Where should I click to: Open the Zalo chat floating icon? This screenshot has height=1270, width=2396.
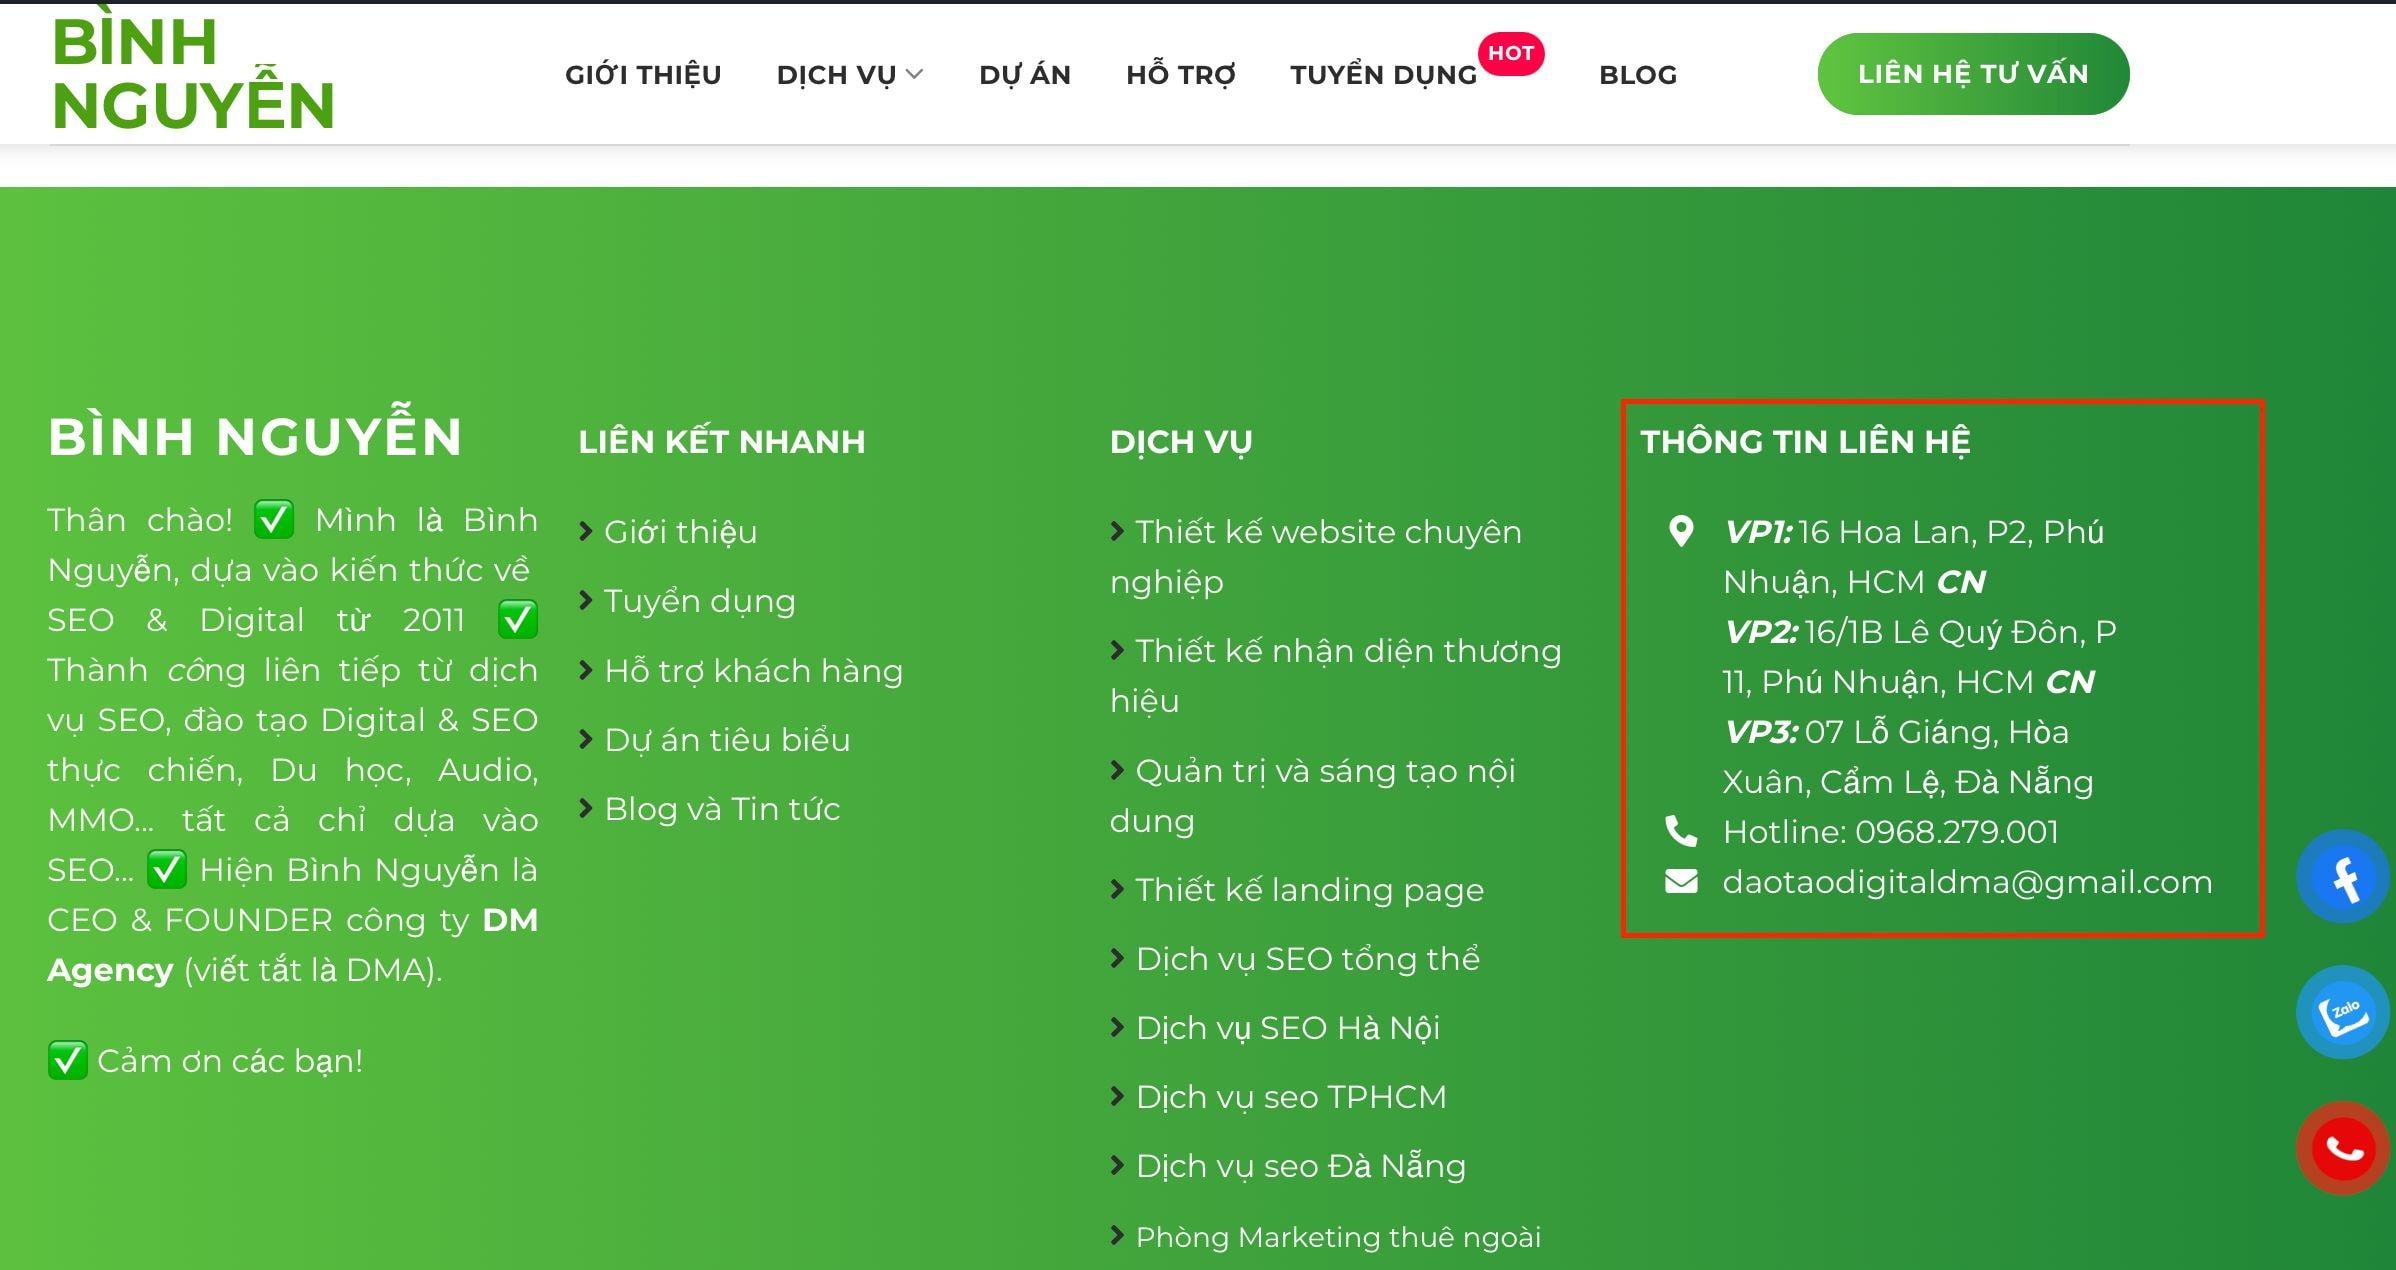pyautogui.click(x=2343, y=1014)
